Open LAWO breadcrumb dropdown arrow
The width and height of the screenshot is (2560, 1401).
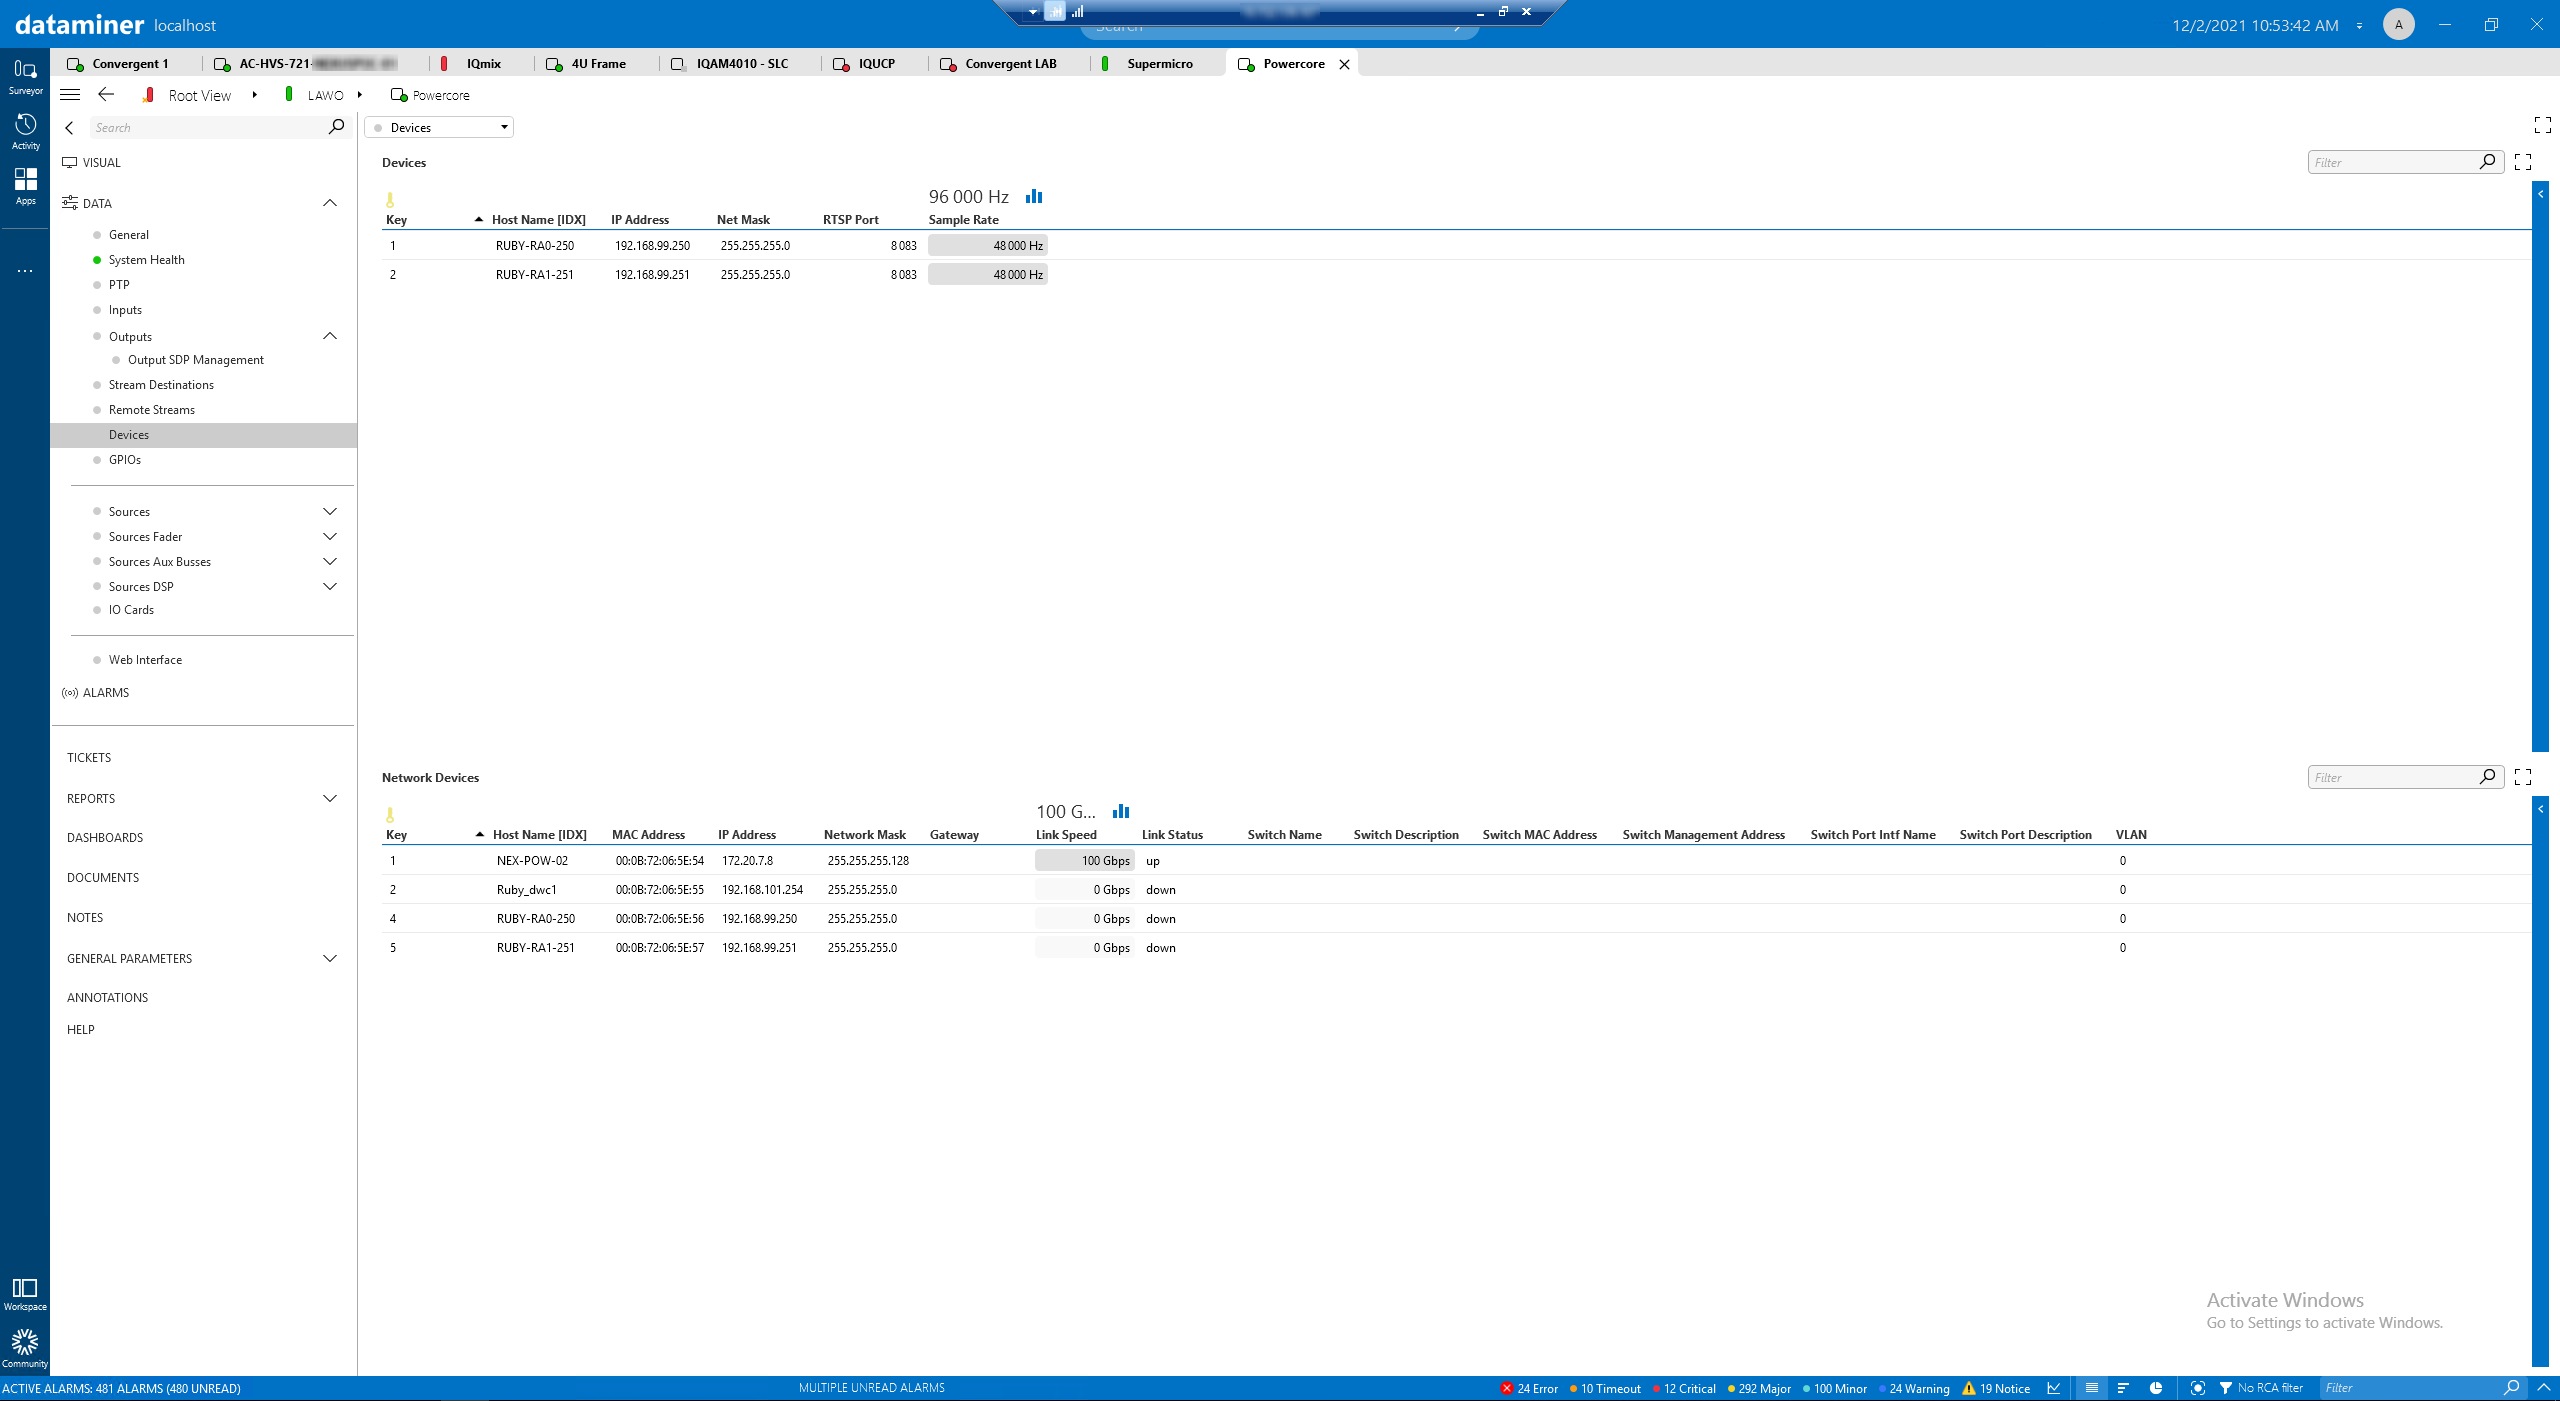[x=360, y=95]
